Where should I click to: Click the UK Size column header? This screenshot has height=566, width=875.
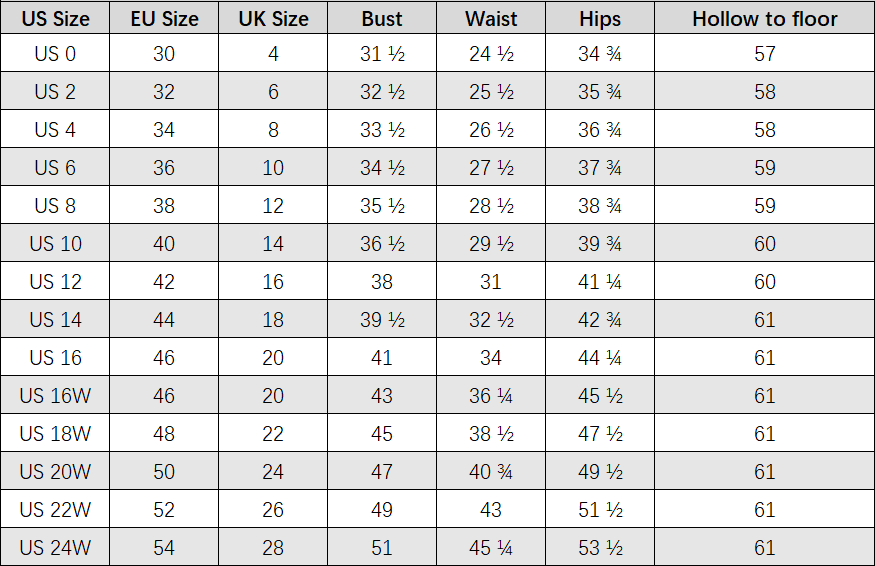pos(273,19)
